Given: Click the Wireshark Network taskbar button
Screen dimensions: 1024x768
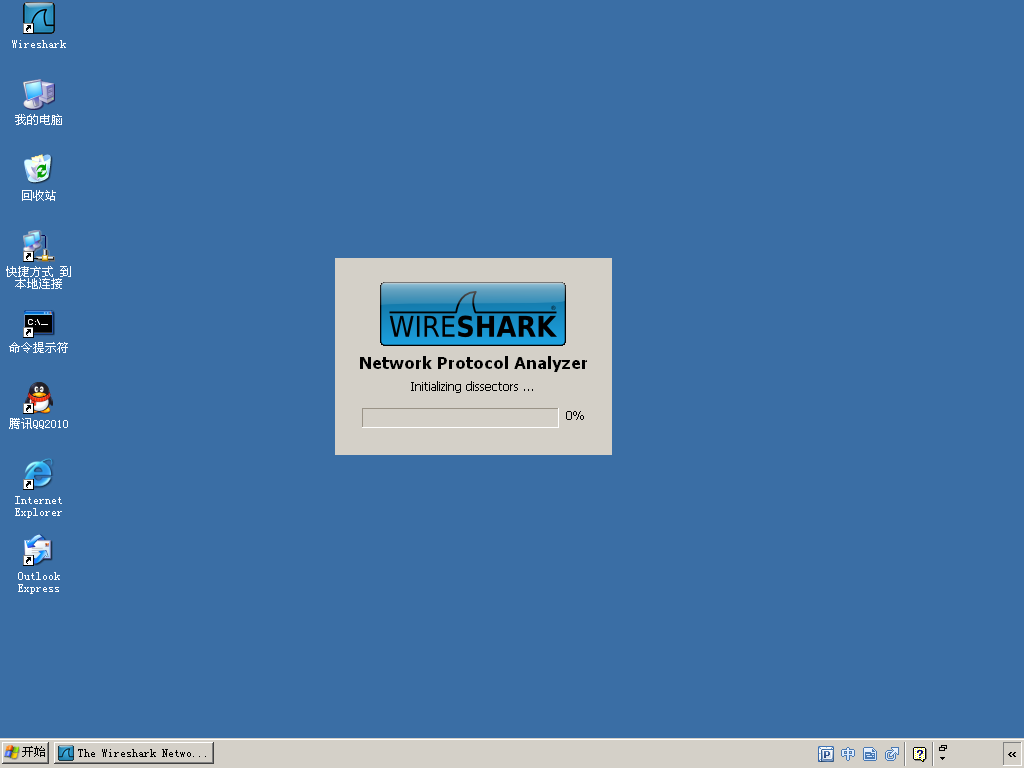Looking at the screenshot, I should pos(134,753).
